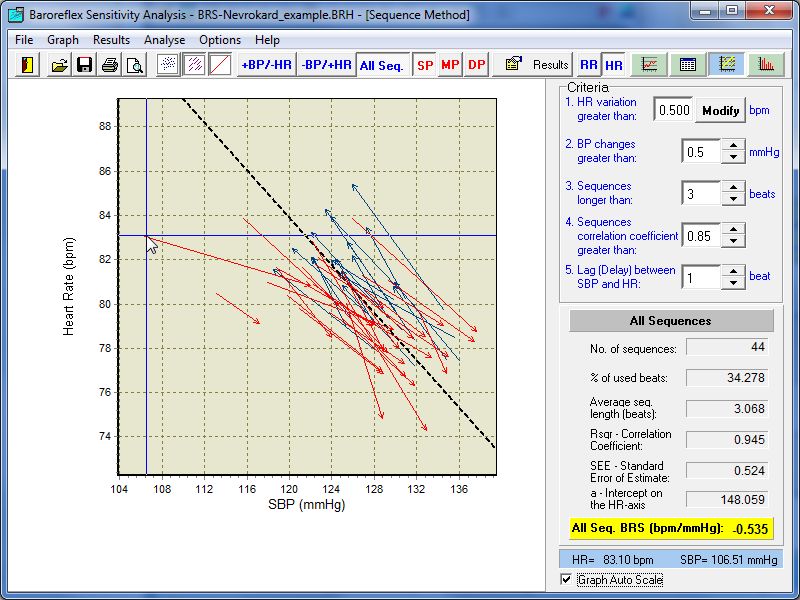Decrease sequences length beats value
800x600 pixels.
[x=734, y=199]
